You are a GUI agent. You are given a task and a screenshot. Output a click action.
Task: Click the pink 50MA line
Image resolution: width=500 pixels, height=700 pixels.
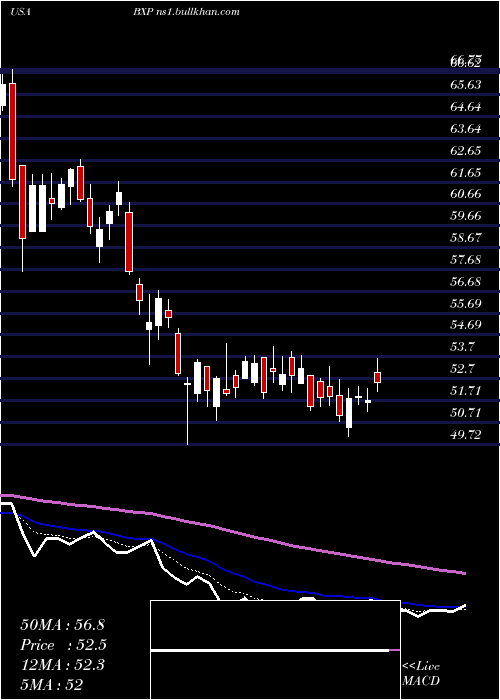tap(232, 532)
